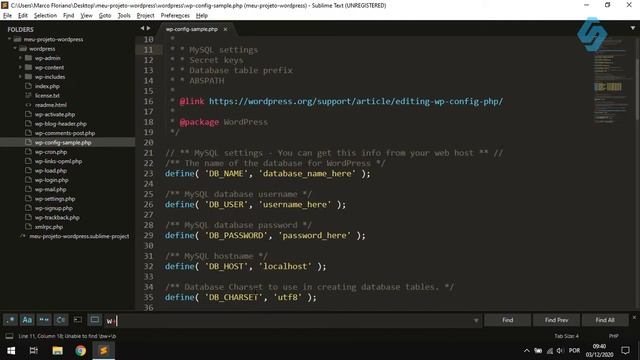Open the Project menu
640x360 pixels.
pos(145,16)
